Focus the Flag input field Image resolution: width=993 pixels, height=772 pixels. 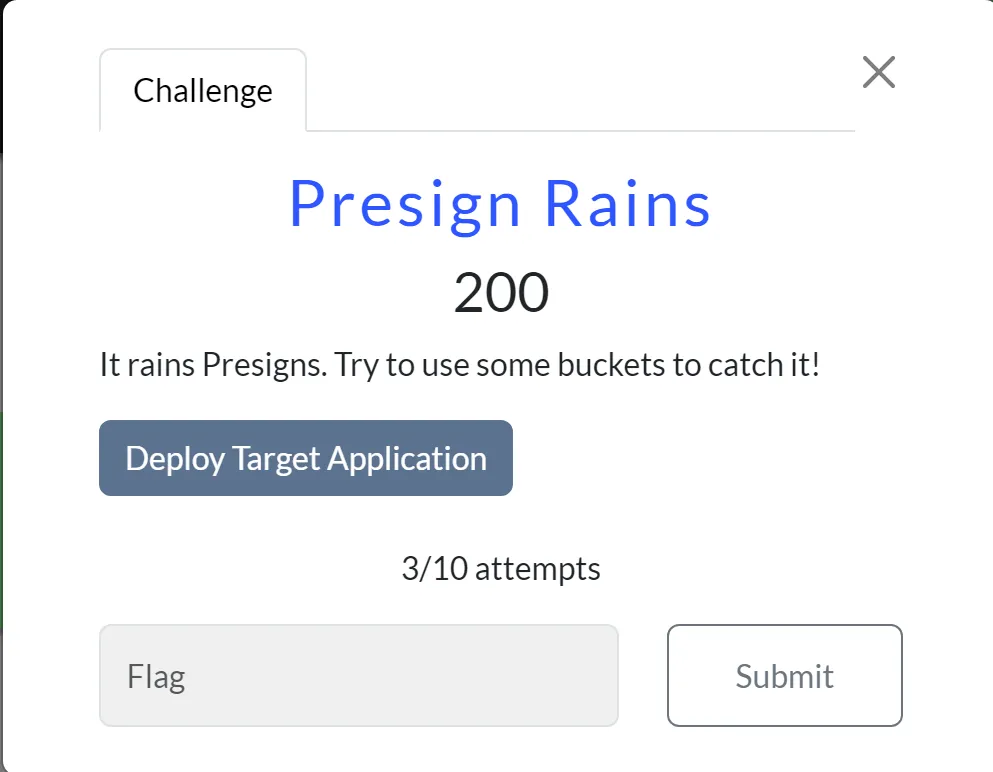(358, 676)
